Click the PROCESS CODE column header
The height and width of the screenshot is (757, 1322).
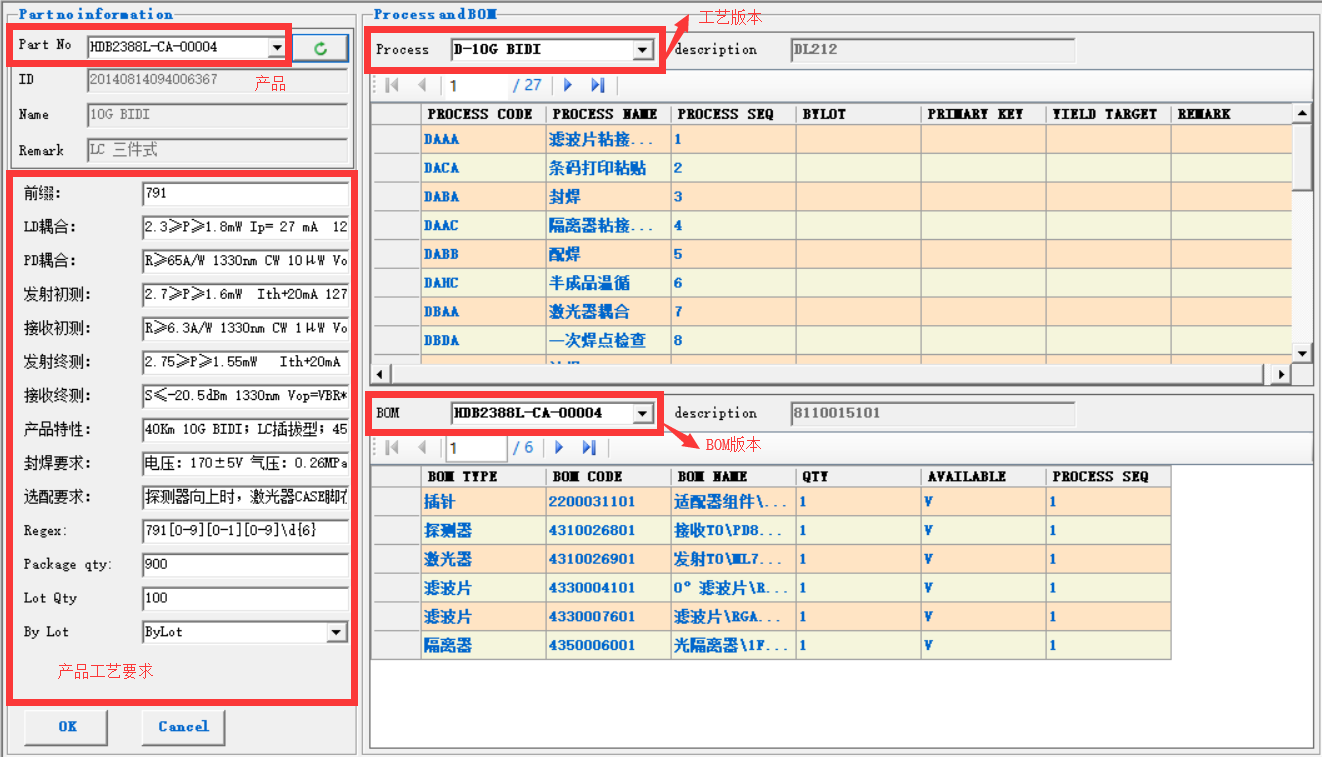tap(480, 114)
